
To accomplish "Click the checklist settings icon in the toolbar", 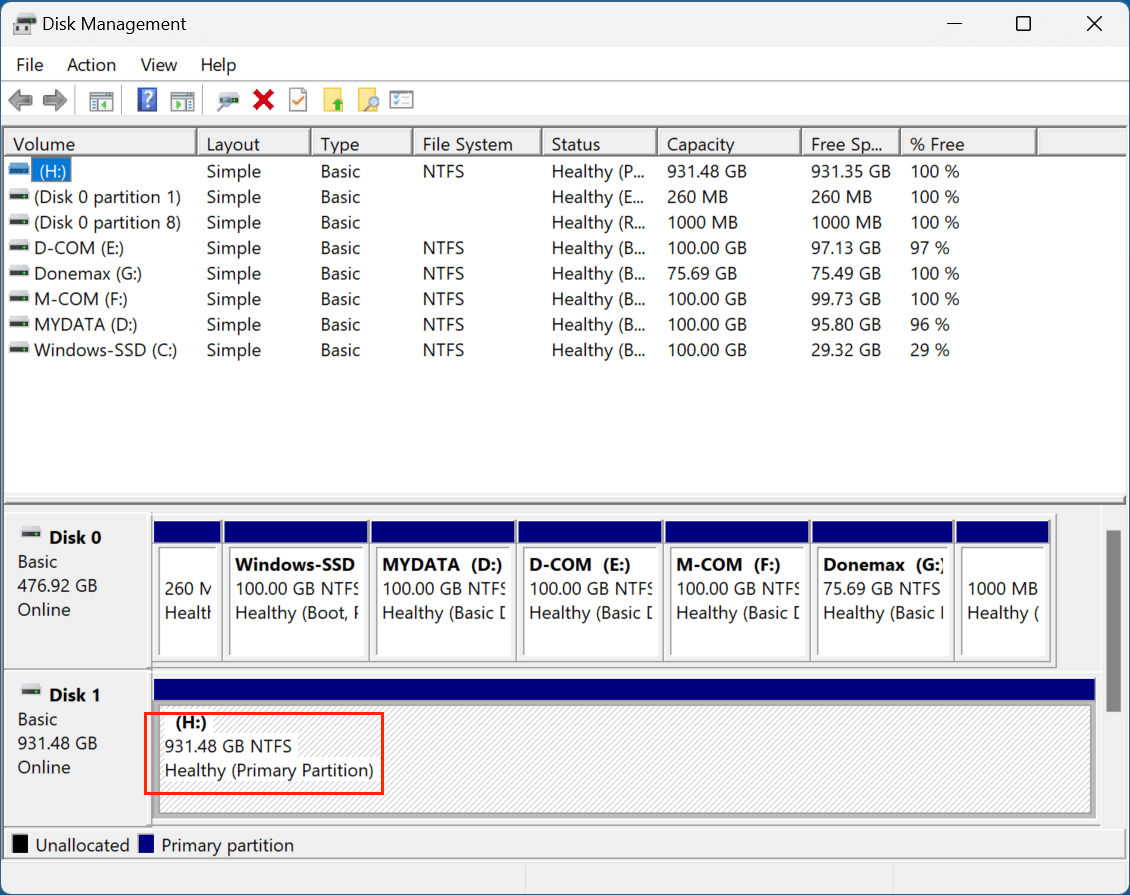I will [x=402, y=100].
